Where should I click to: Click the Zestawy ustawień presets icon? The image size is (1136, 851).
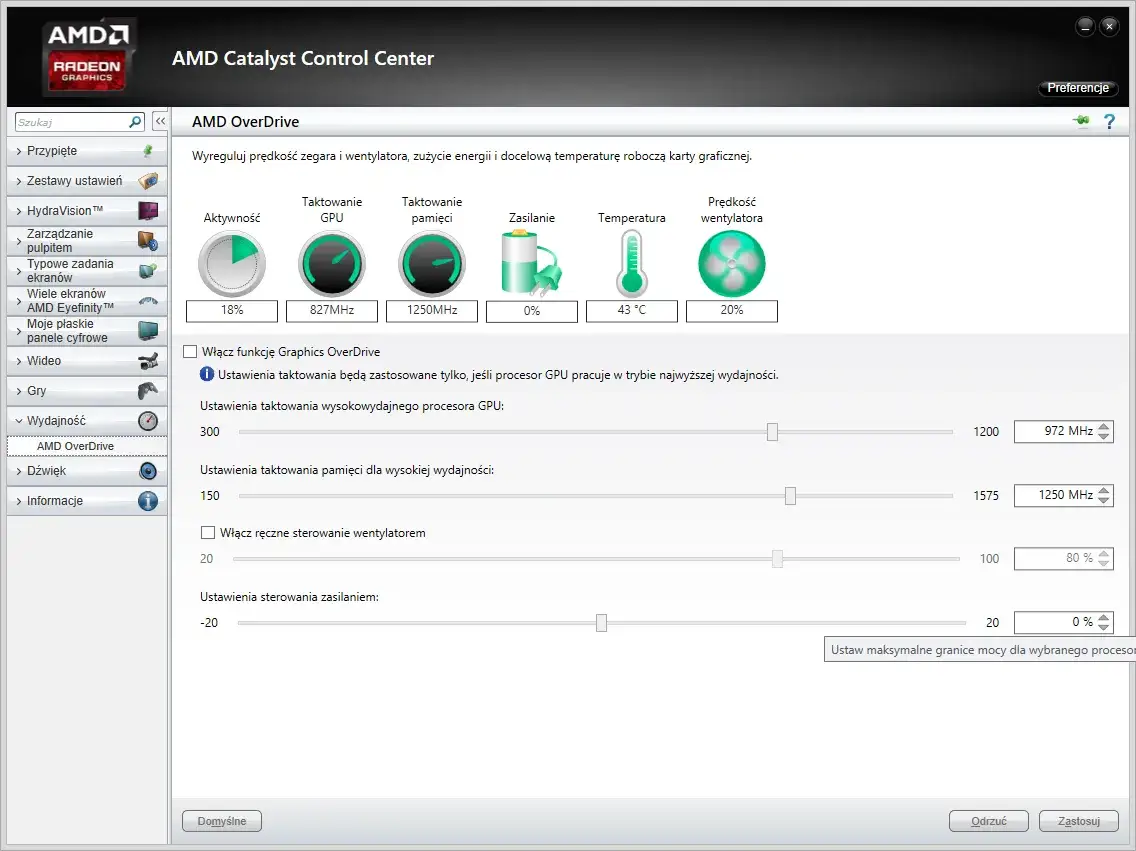[148, 181]
